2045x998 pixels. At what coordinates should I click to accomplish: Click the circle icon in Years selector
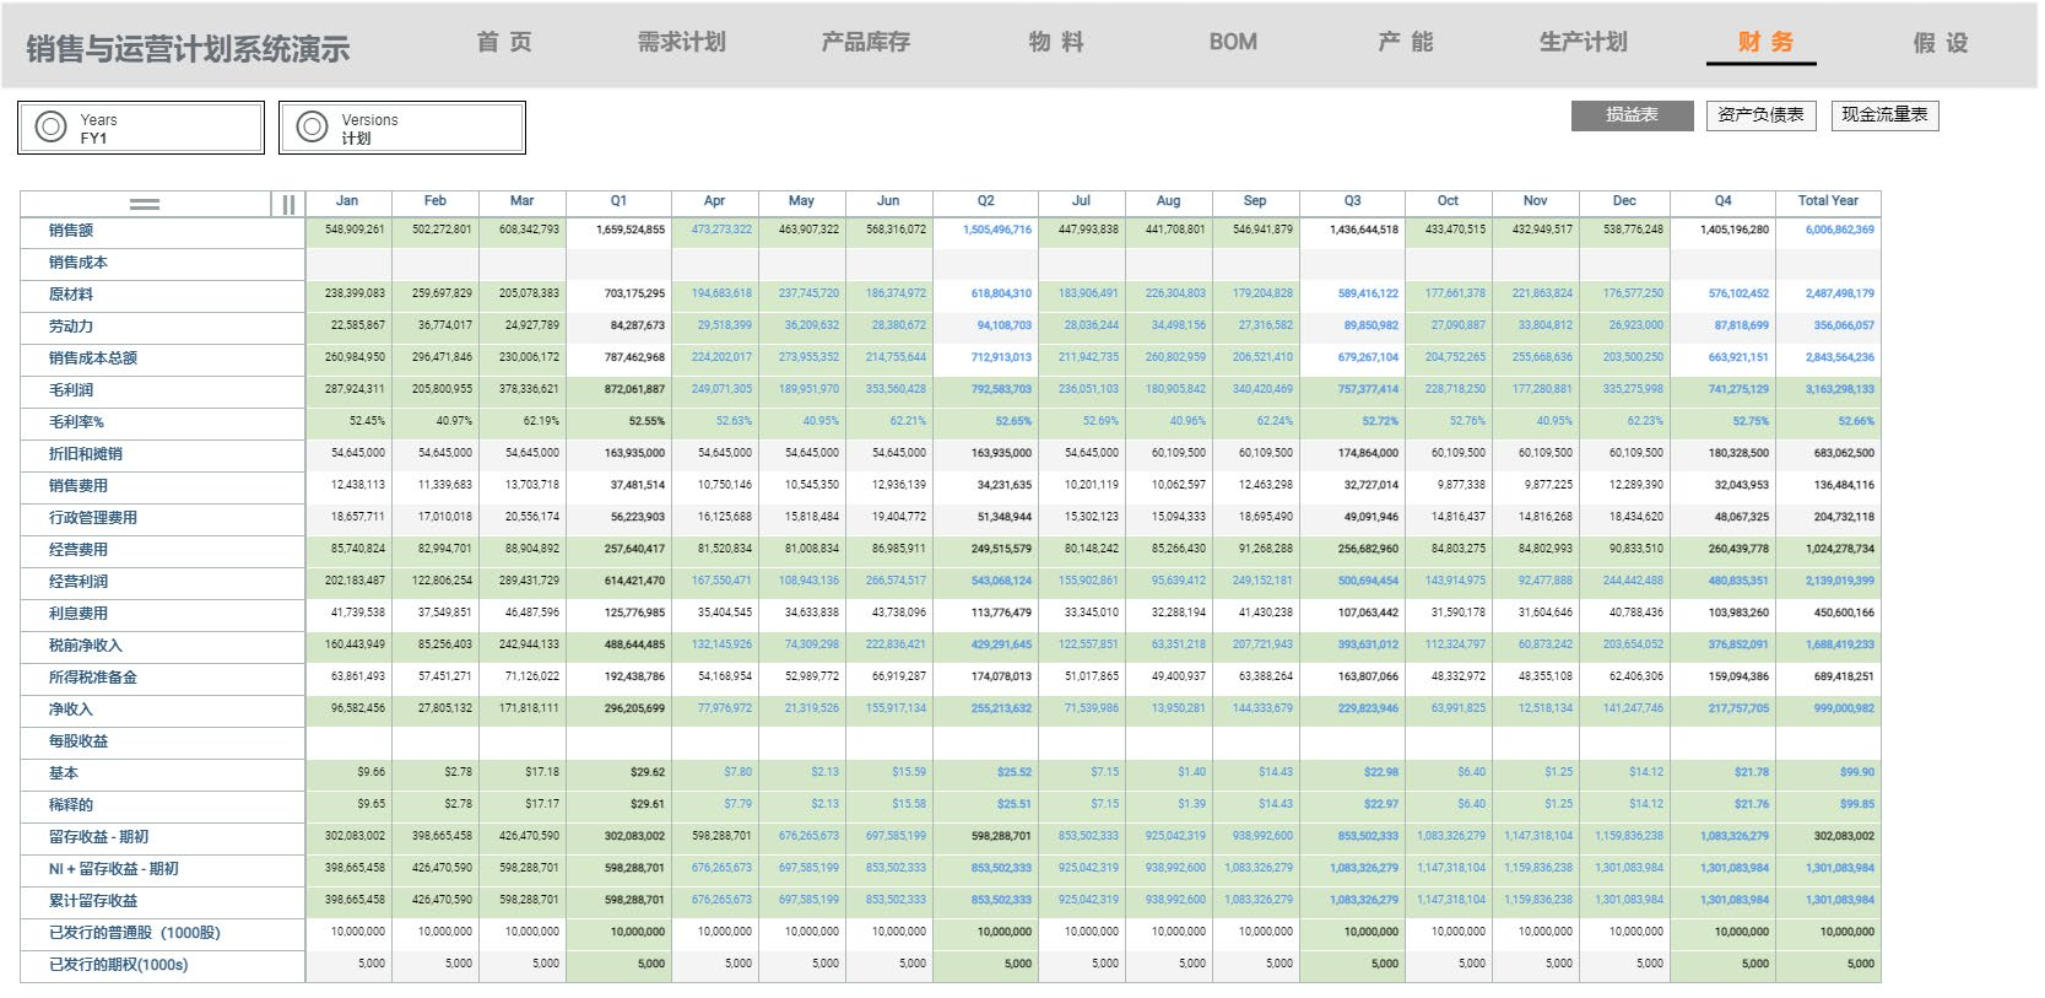51,127
